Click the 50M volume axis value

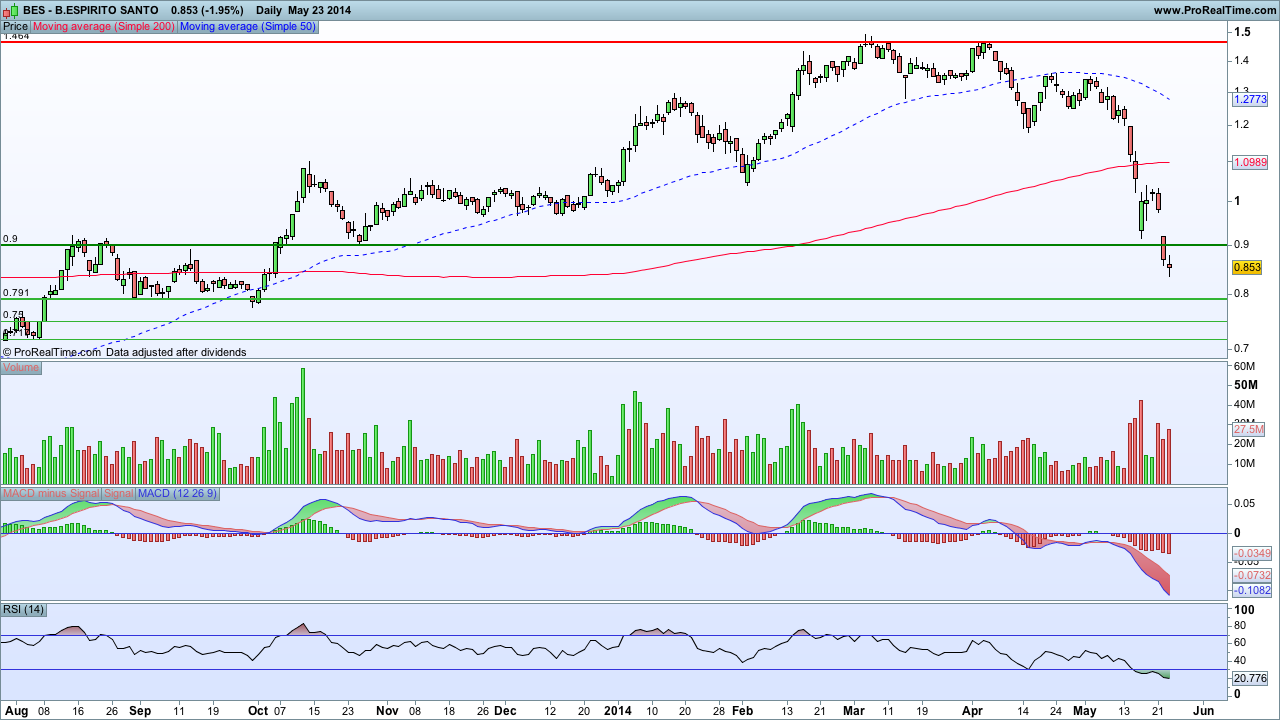(1245, 385)
